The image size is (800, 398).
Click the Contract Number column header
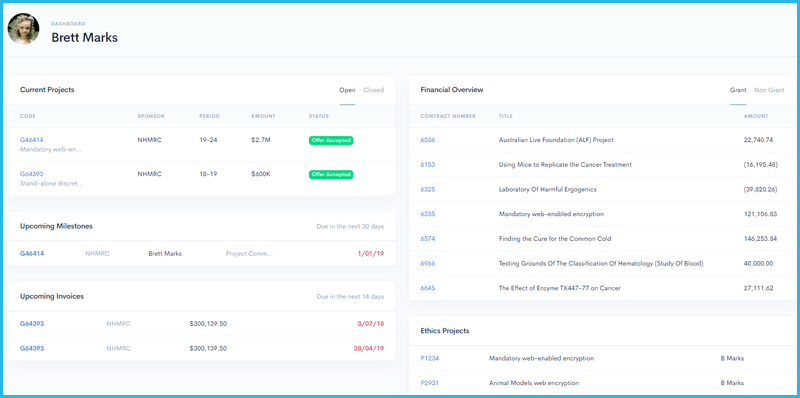coord(448,116)
